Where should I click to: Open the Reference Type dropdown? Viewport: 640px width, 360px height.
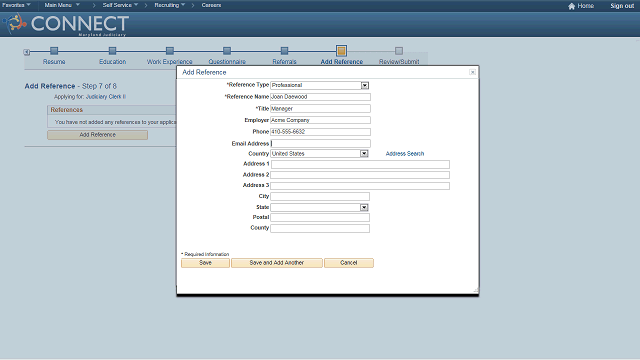[x=364, y=85]
